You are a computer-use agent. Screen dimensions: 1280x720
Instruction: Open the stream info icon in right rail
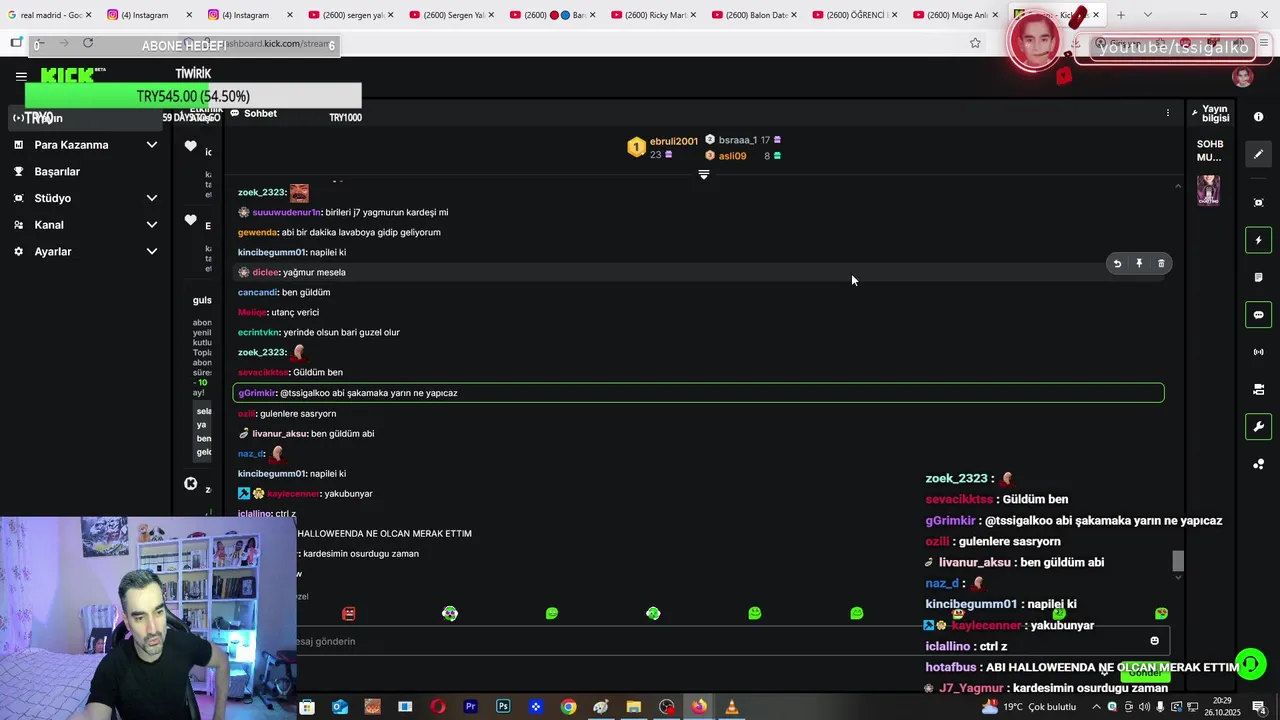[x=1259, y=117]
